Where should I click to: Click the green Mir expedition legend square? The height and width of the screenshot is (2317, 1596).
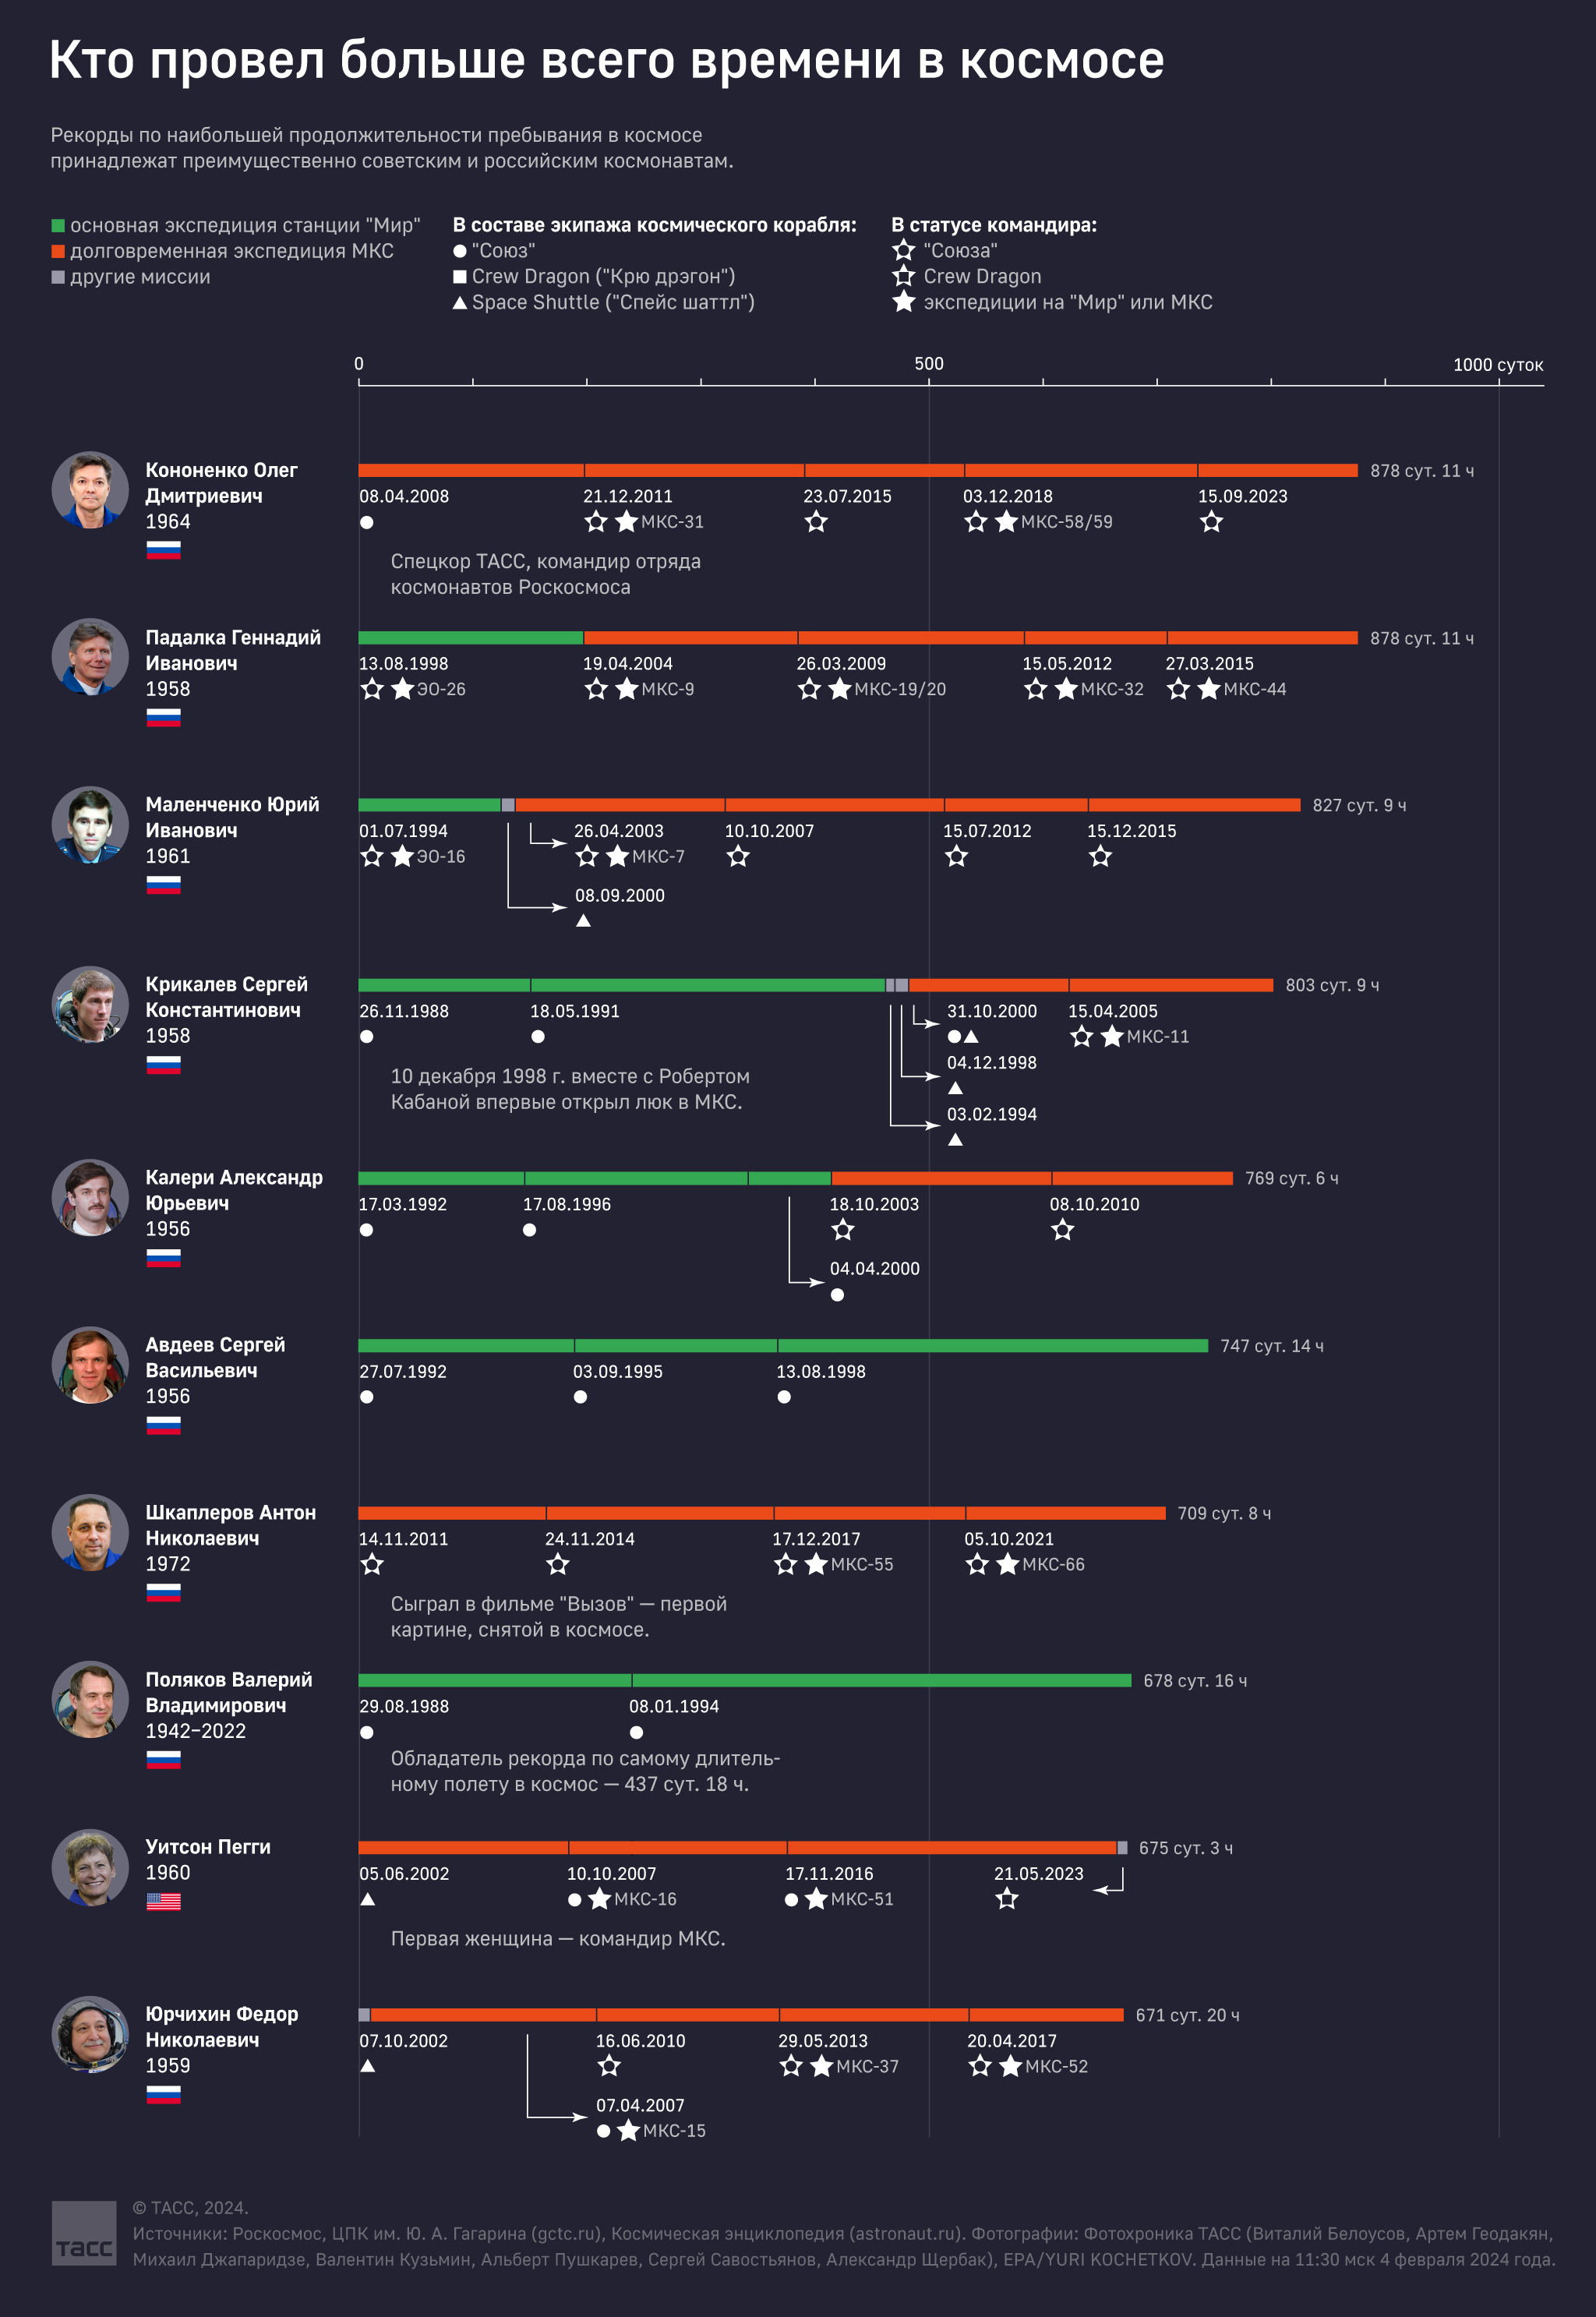coord(58,226)
